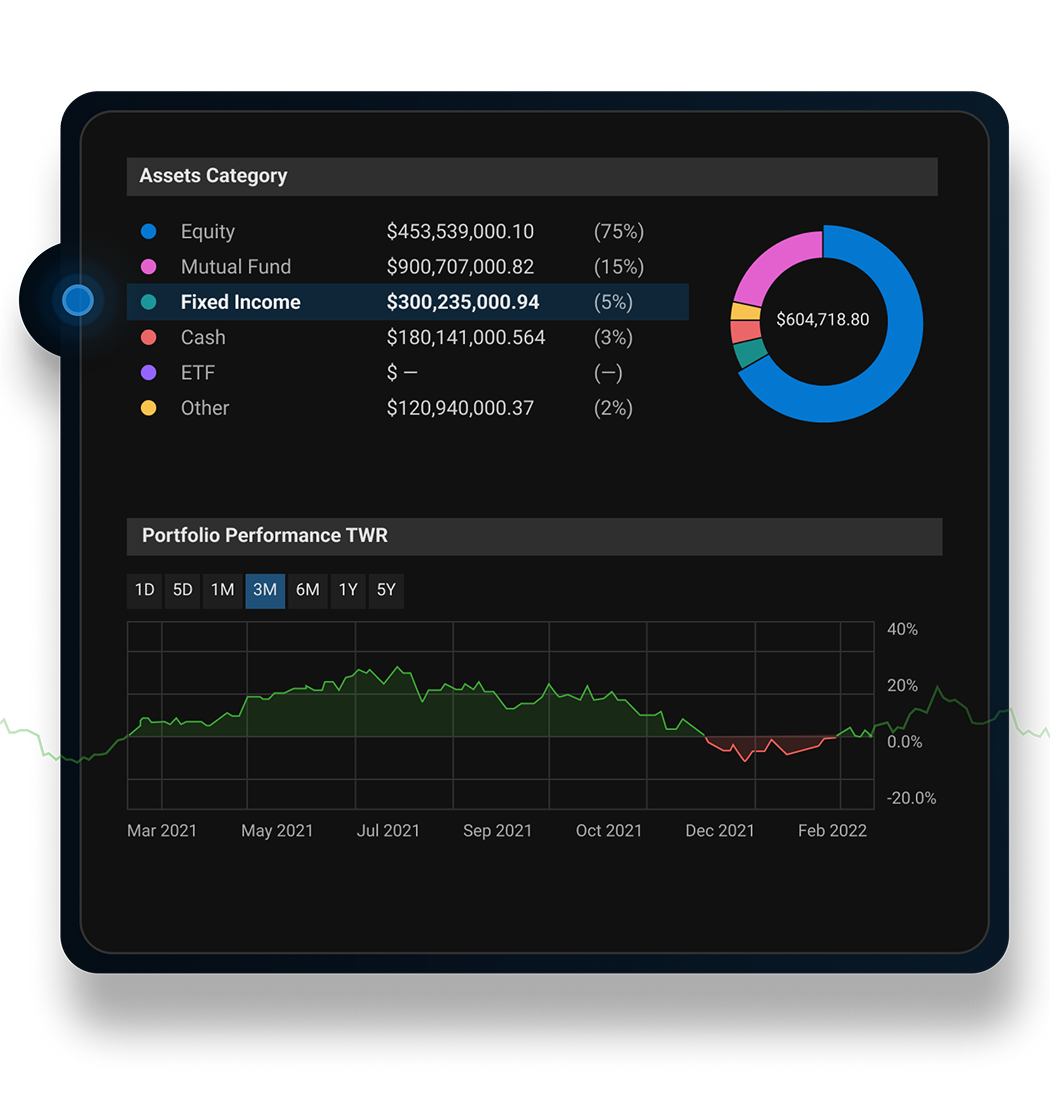
Task: Switch to the 1Y time range tab
Action: coord(347,590)
